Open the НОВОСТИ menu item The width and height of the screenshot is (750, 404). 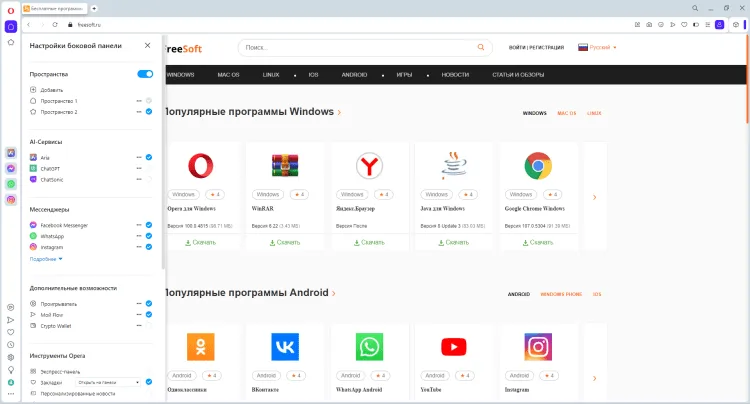click(x=455, y=75)
